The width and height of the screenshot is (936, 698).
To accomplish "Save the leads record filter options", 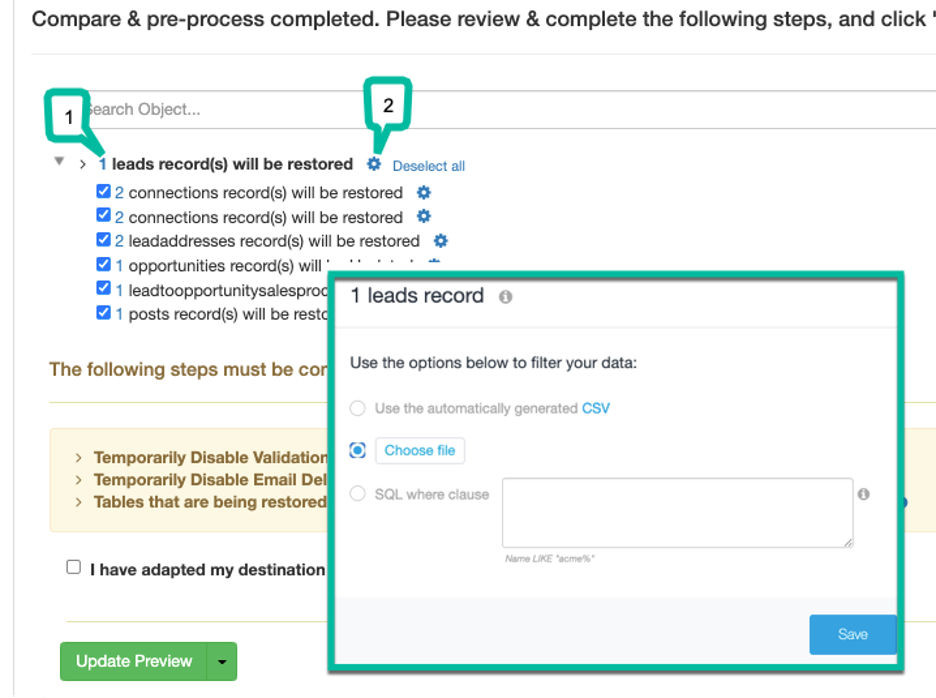I will (852, 634).
